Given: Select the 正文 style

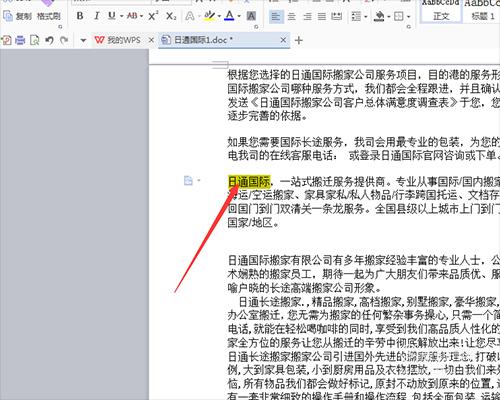Looking at the screenshot, I should click(x=441, y=11).
